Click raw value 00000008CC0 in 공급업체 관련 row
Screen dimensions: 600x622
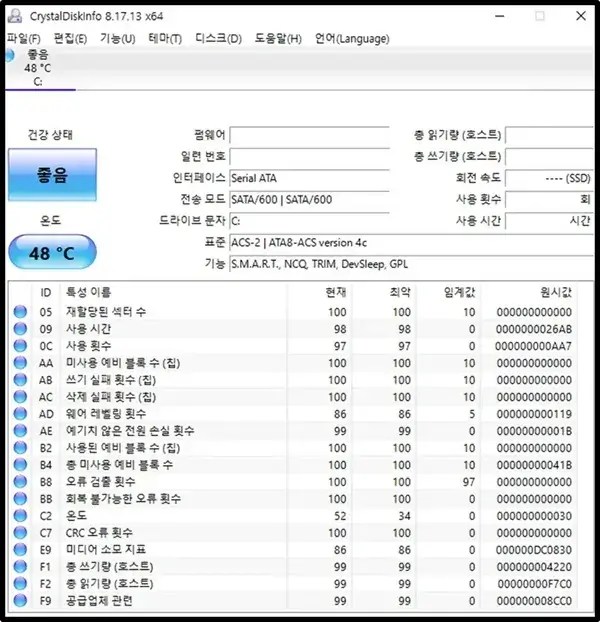click(534, 601)
